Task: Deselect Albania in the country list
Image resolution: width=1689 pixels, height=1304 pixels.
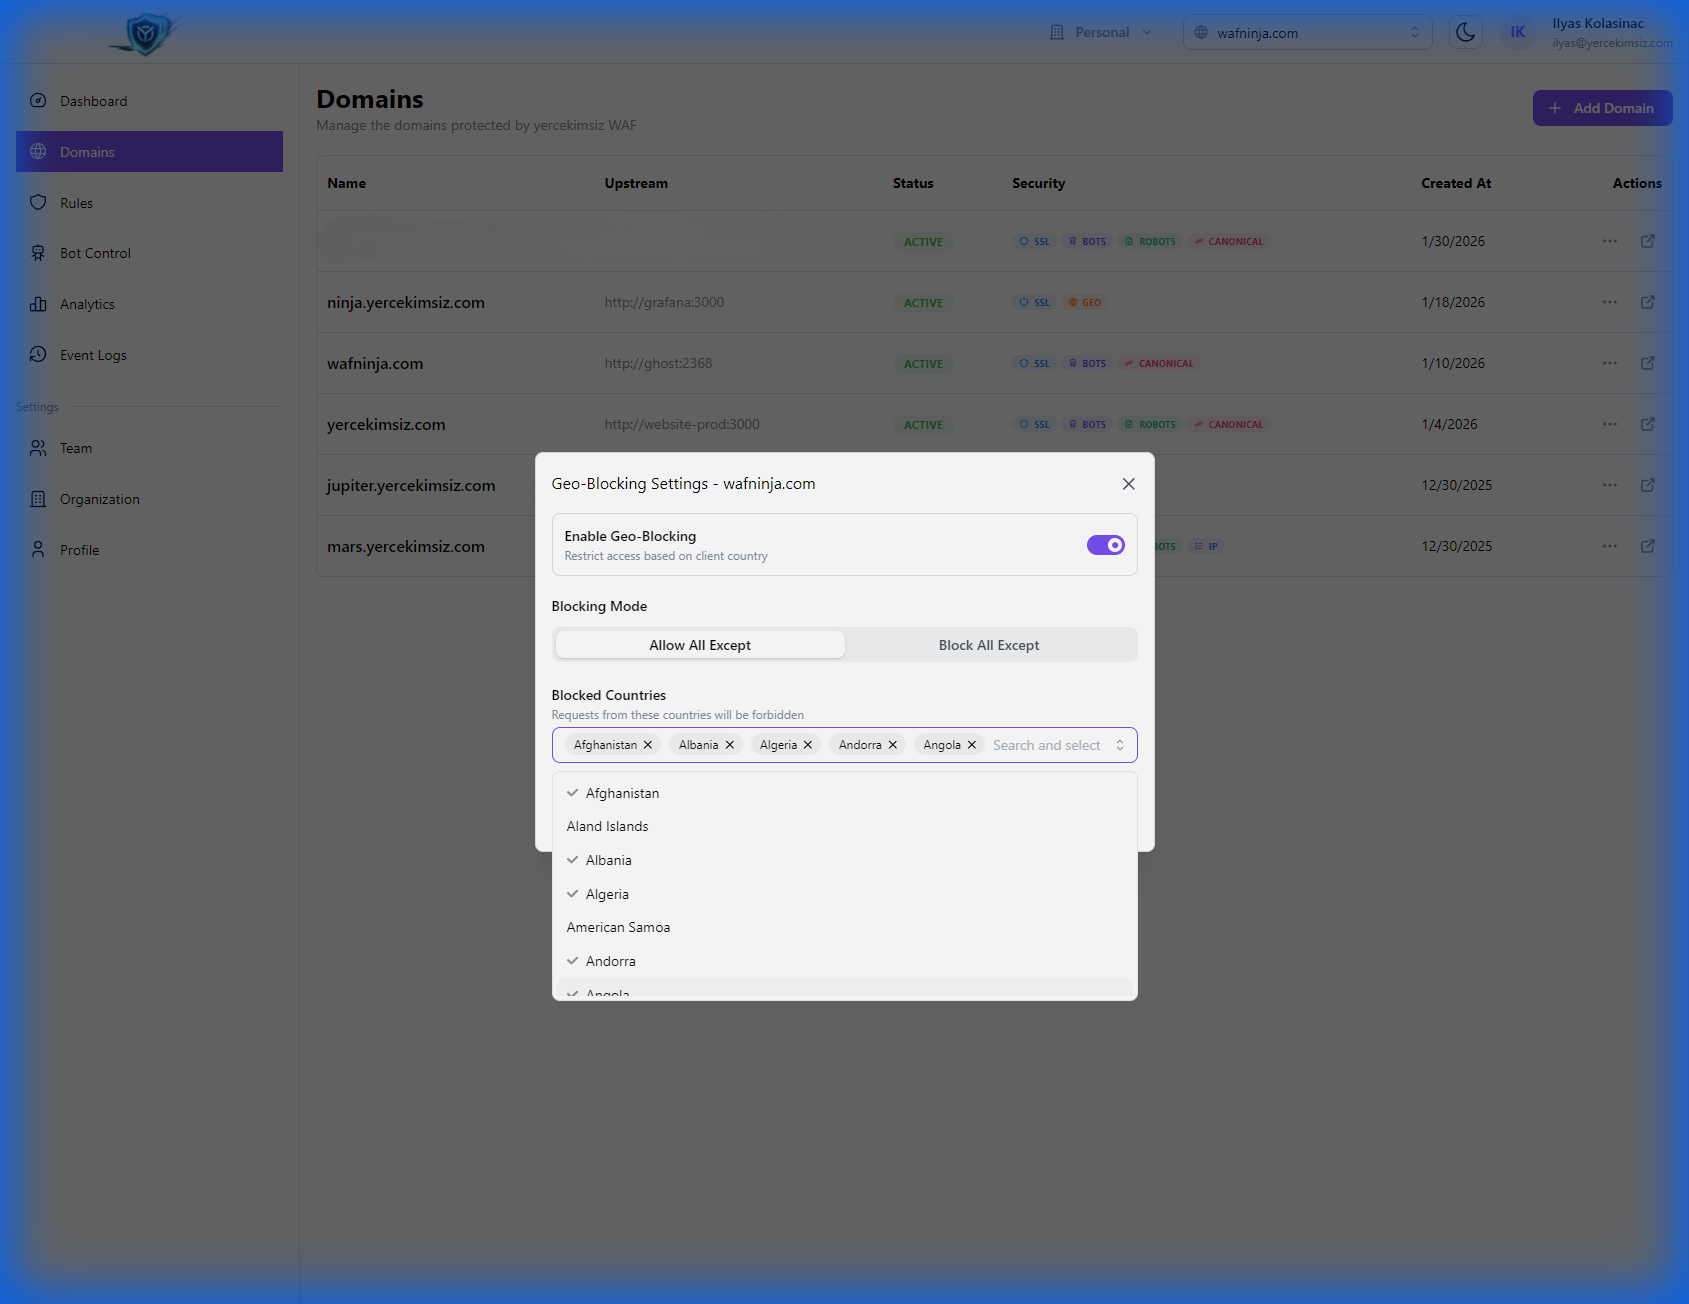Action: click(x=844, y=860)
